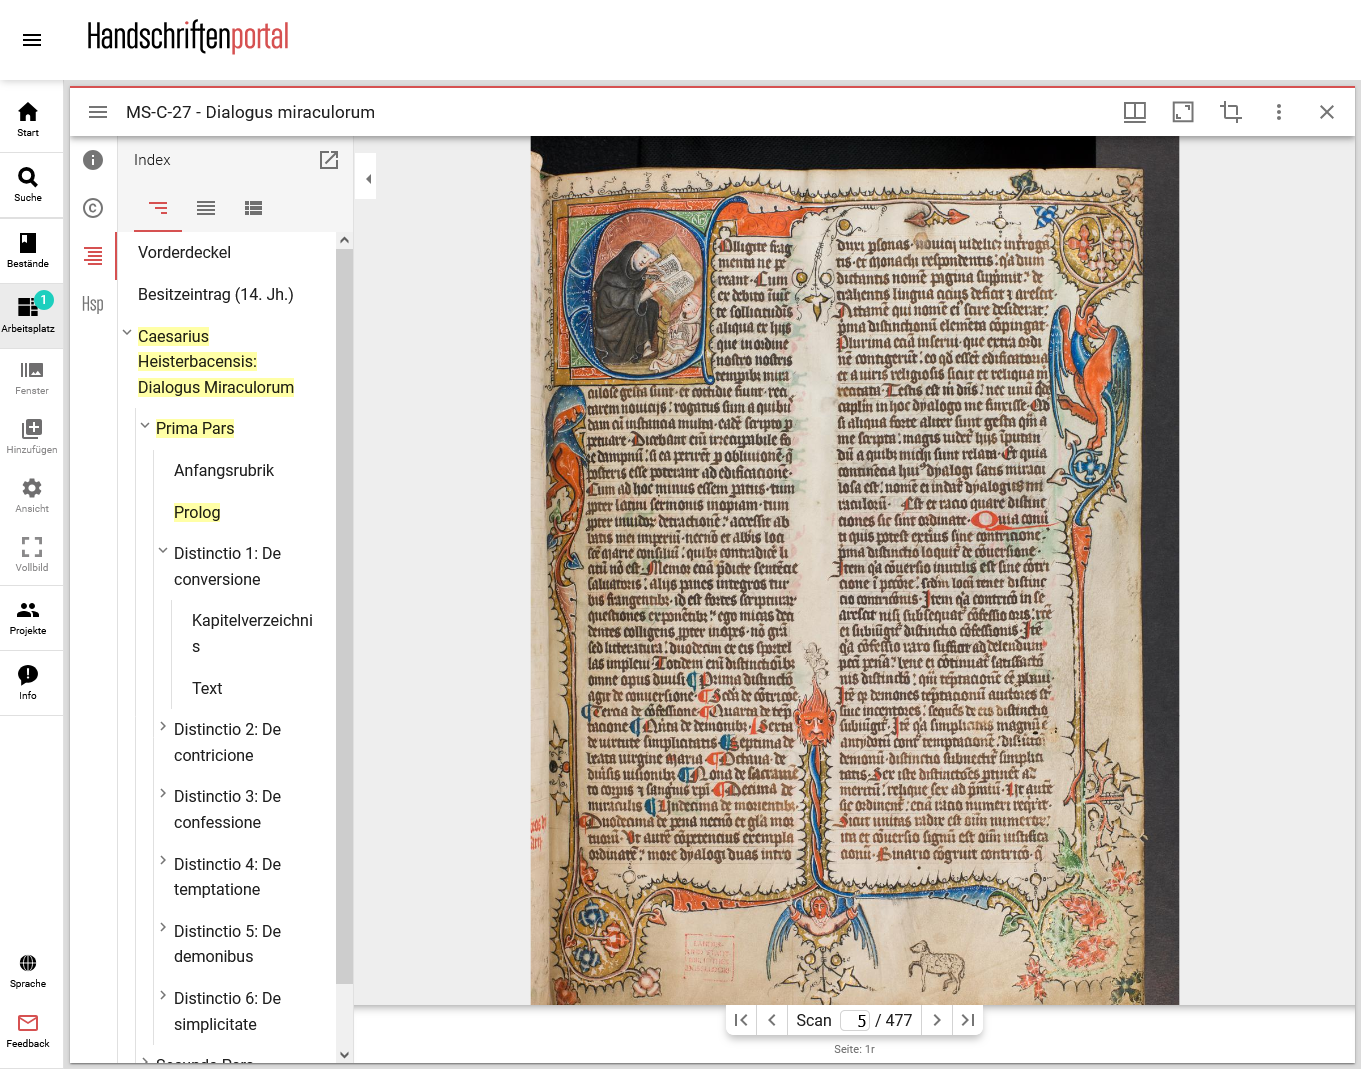Image resolution: width=1361 pixels, height=1069 pixels.
Task: Maximize the MS-C-27 window
Action: click(x=1183, y=112)
